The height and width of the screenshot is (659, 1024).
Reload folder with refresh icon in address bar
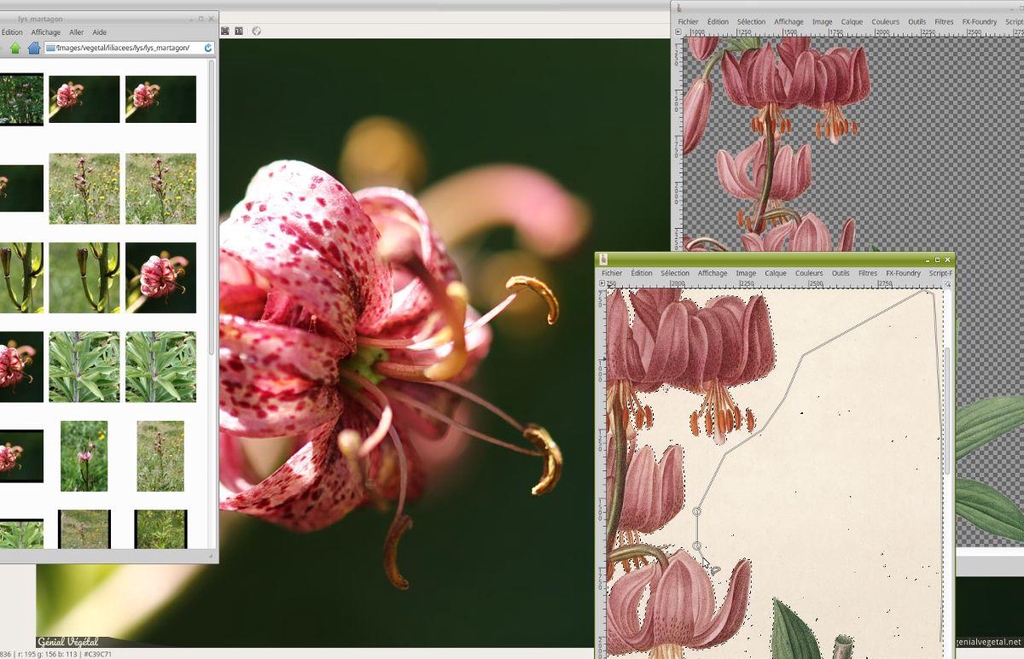click(x=208, y=48)
